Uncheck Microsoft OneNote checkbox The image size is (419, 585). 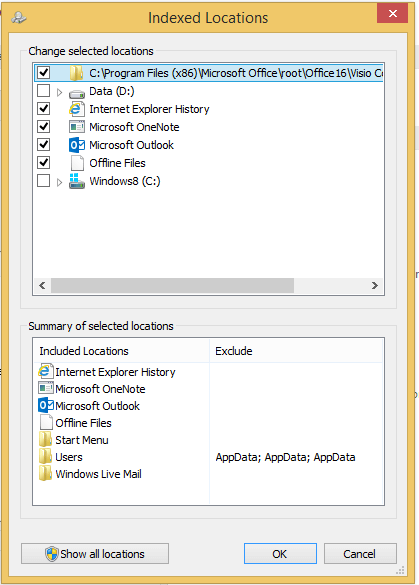coord(44,126)
